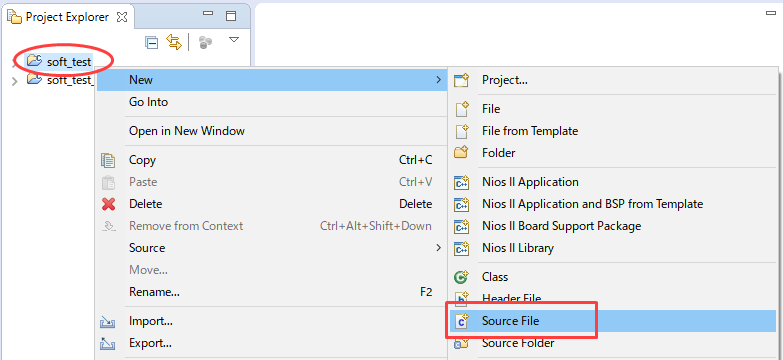Viewport: 783px width, 360px height.
Task: Click the new Folder icon
Action: click(461, 152)
